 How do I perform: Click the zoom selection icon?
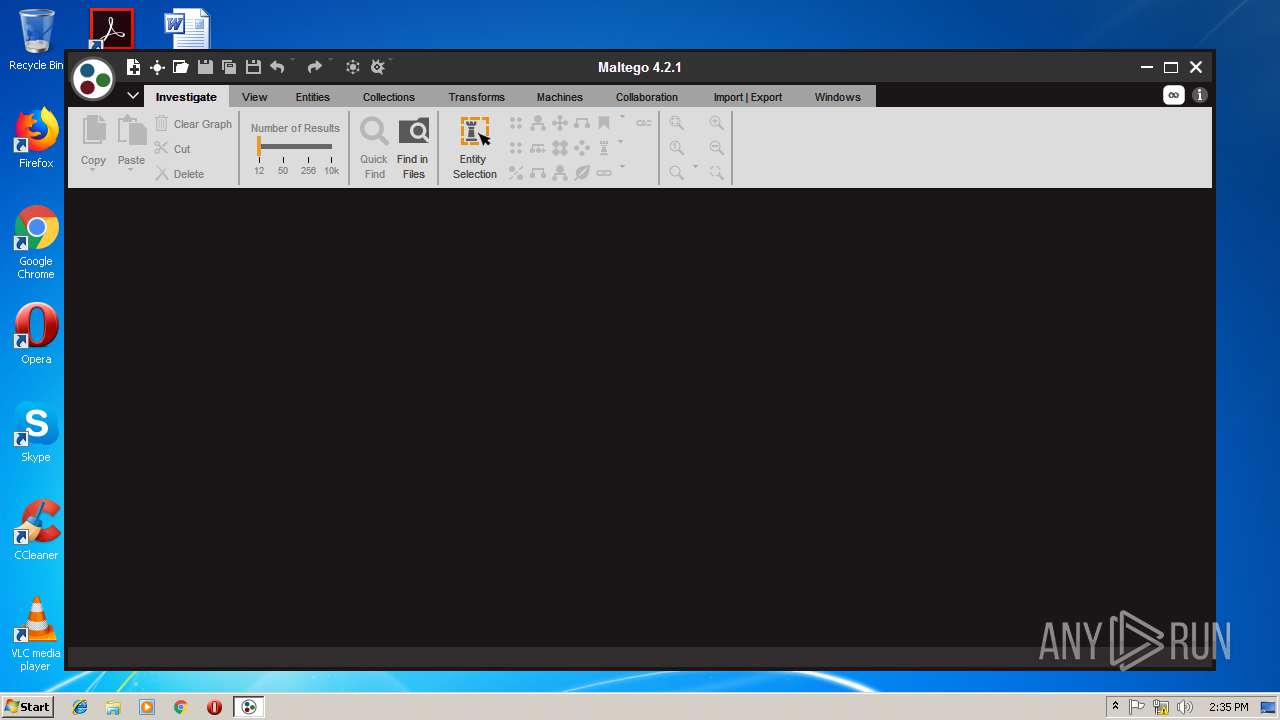pos(716,172)
